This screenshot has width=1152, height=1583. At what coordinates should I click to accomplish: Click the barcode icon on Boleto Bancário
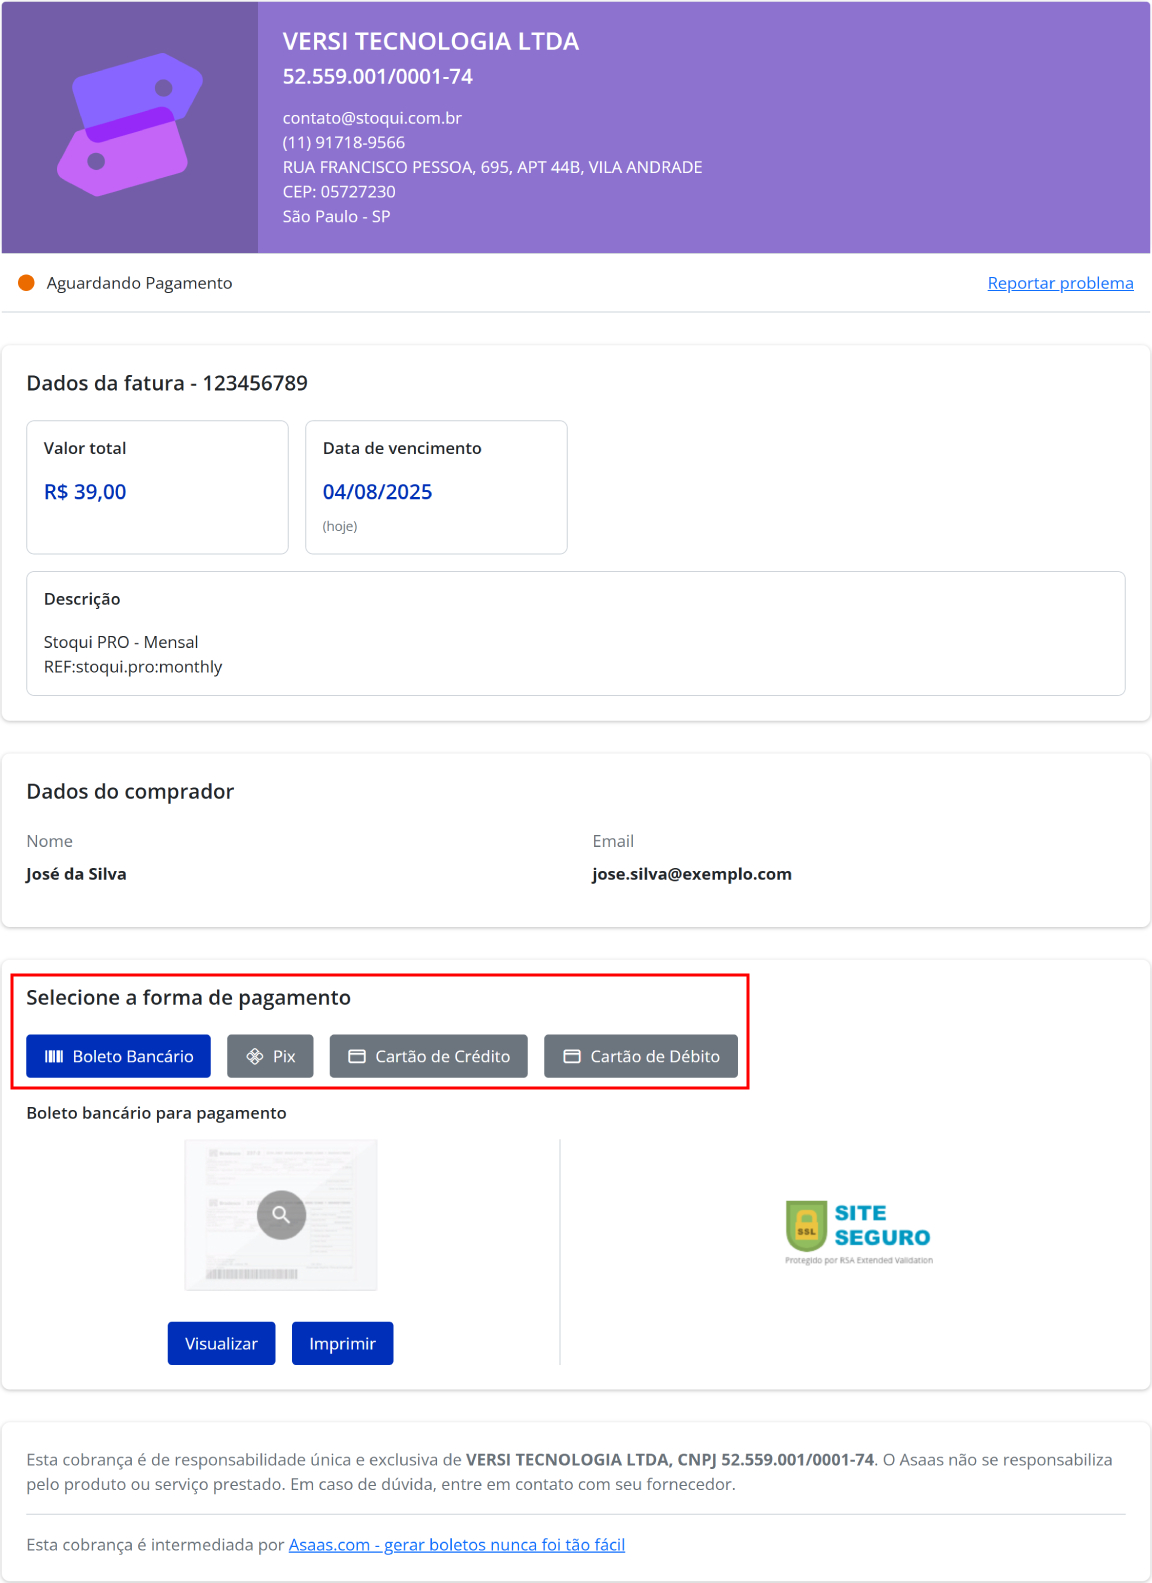tap(54, 1056)
